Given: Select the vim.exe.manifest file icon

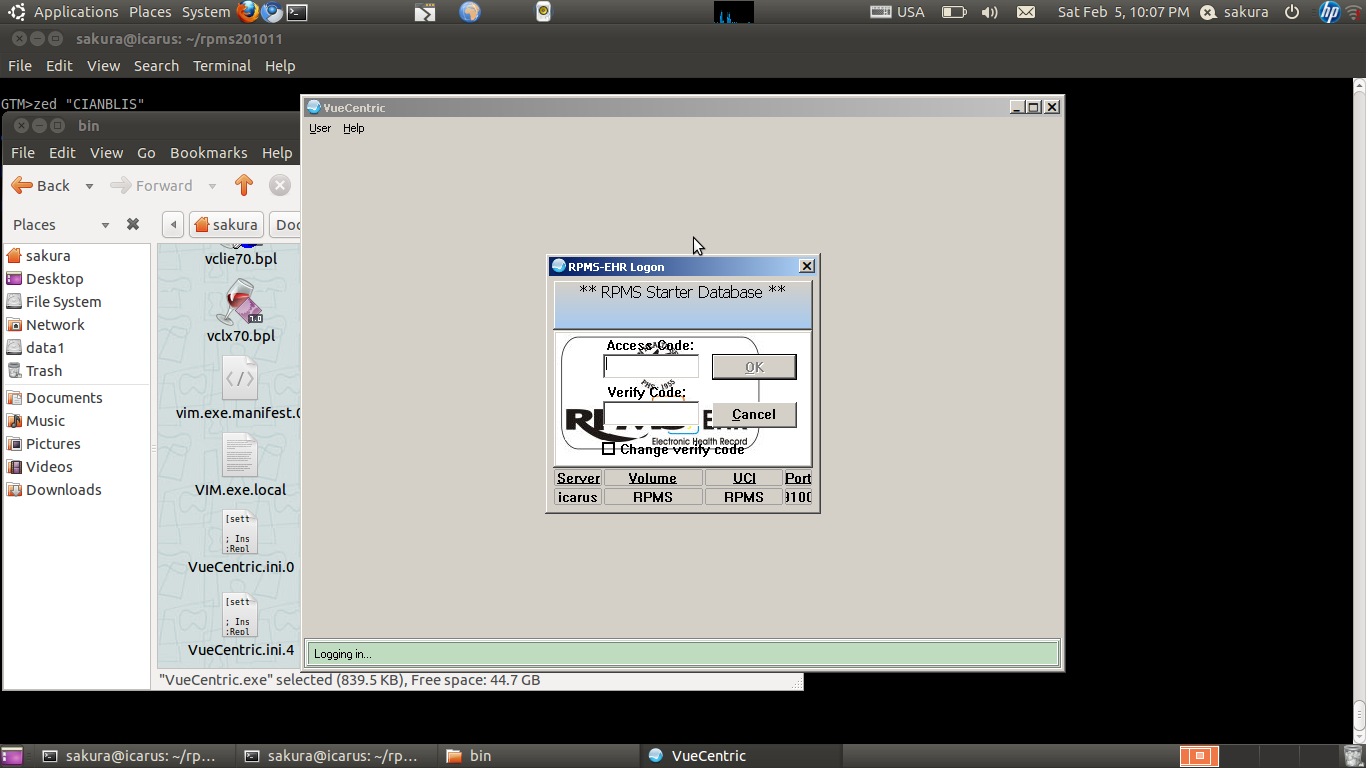Looking at the screenshot, I should pyautogui.click(x=240, y=378).
